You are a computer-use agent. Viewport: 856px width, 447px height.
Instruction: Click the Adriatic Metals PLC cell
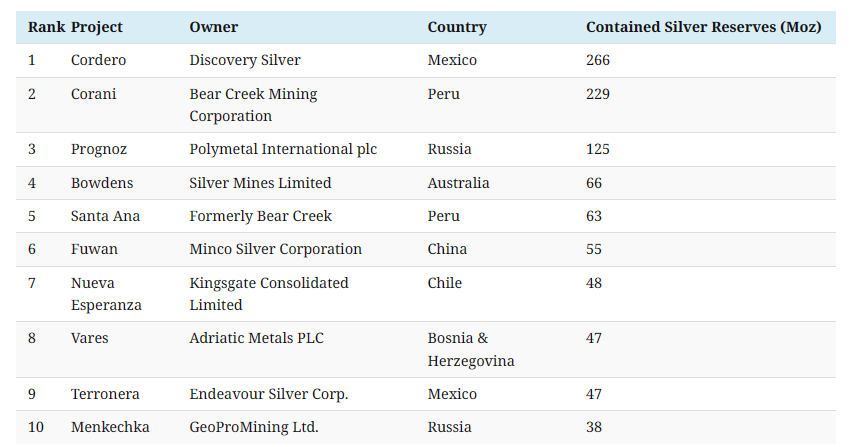point(256,338)
